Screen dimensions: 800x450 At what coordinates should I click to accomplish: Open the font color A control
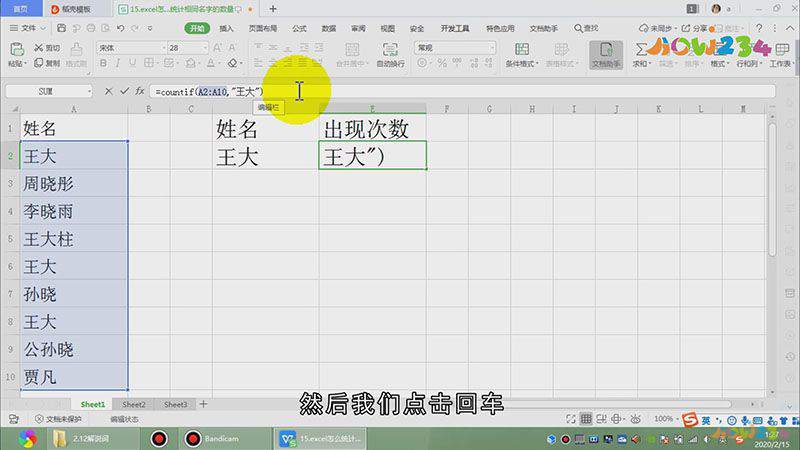click(211, 63)
